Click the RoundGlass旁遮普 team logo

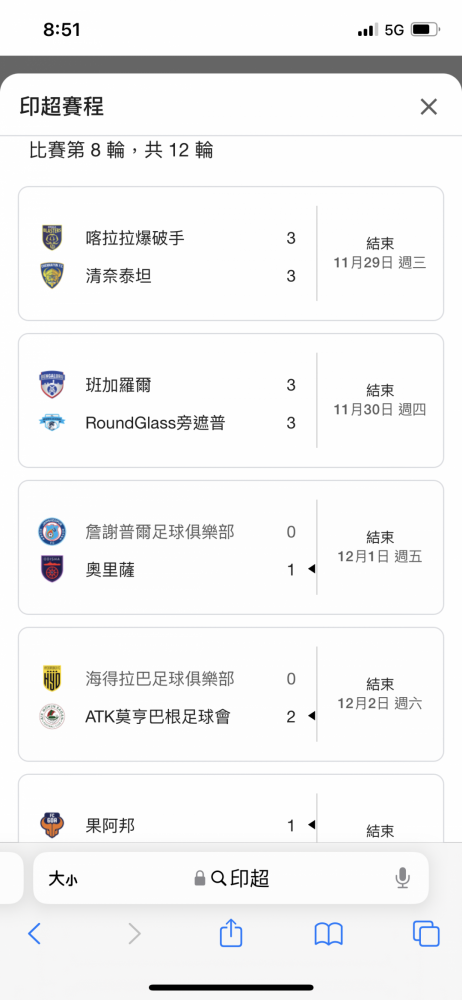pos(52,423)
